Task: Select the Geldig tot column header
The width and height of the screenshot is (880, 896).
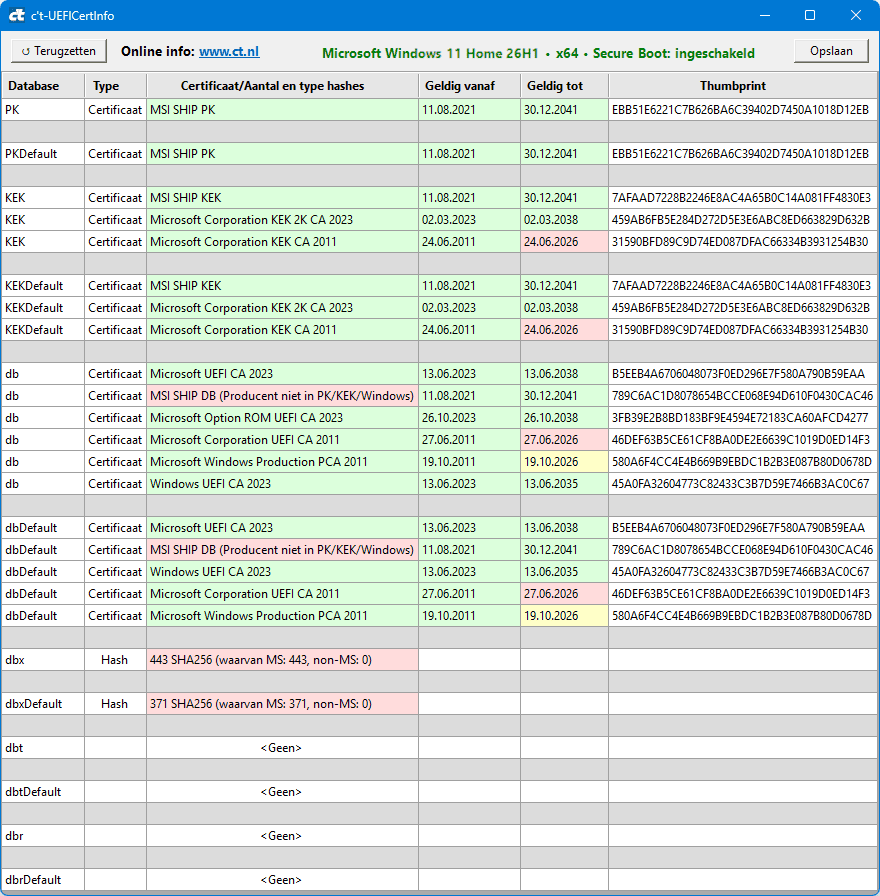Action: tap(564, 86)
